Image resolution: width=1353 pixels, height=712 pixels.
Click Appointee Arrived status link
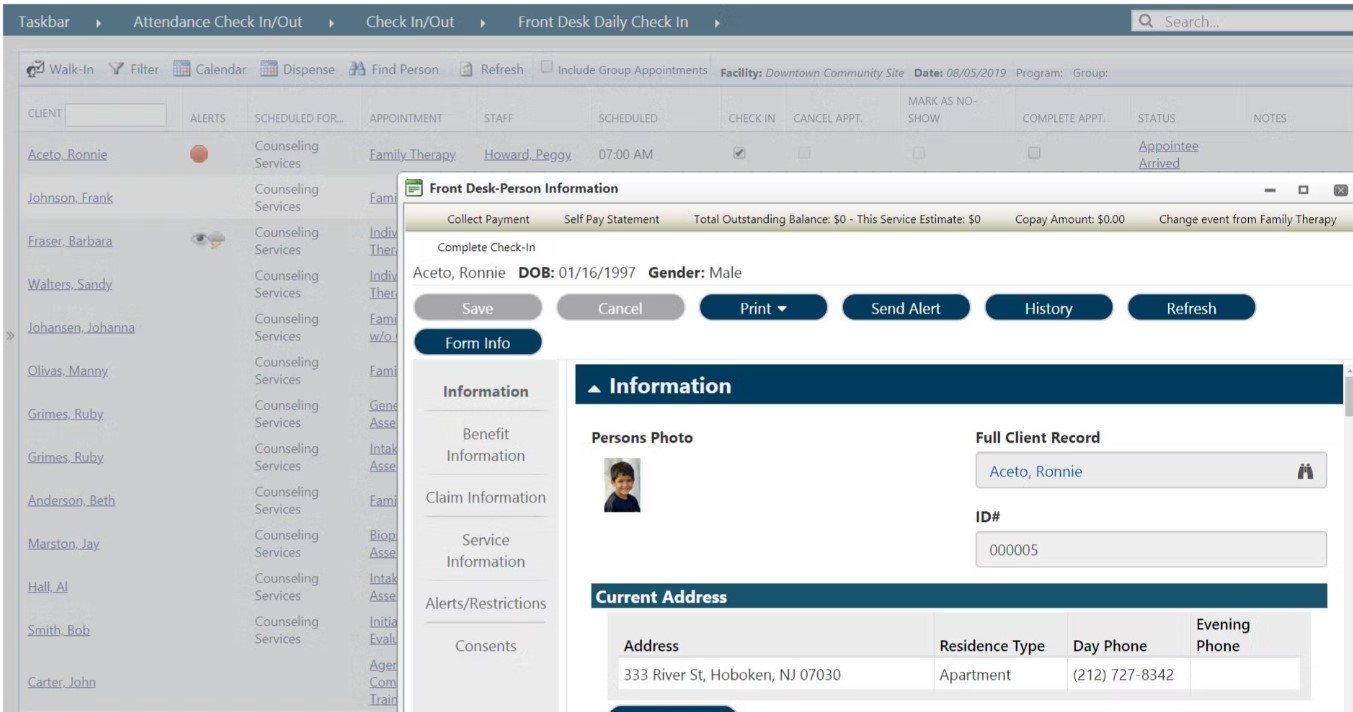pyautogui.click(x=1168, y=154)
